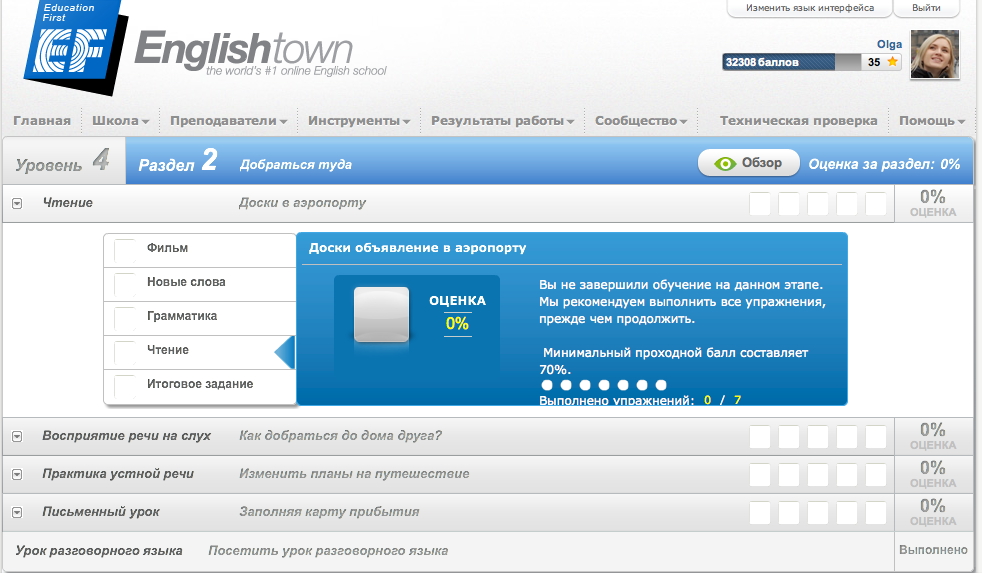Open the Результаты работы dropdown menu
The height and width of the screenshot is (573, 982).
(x=502, y=121)
